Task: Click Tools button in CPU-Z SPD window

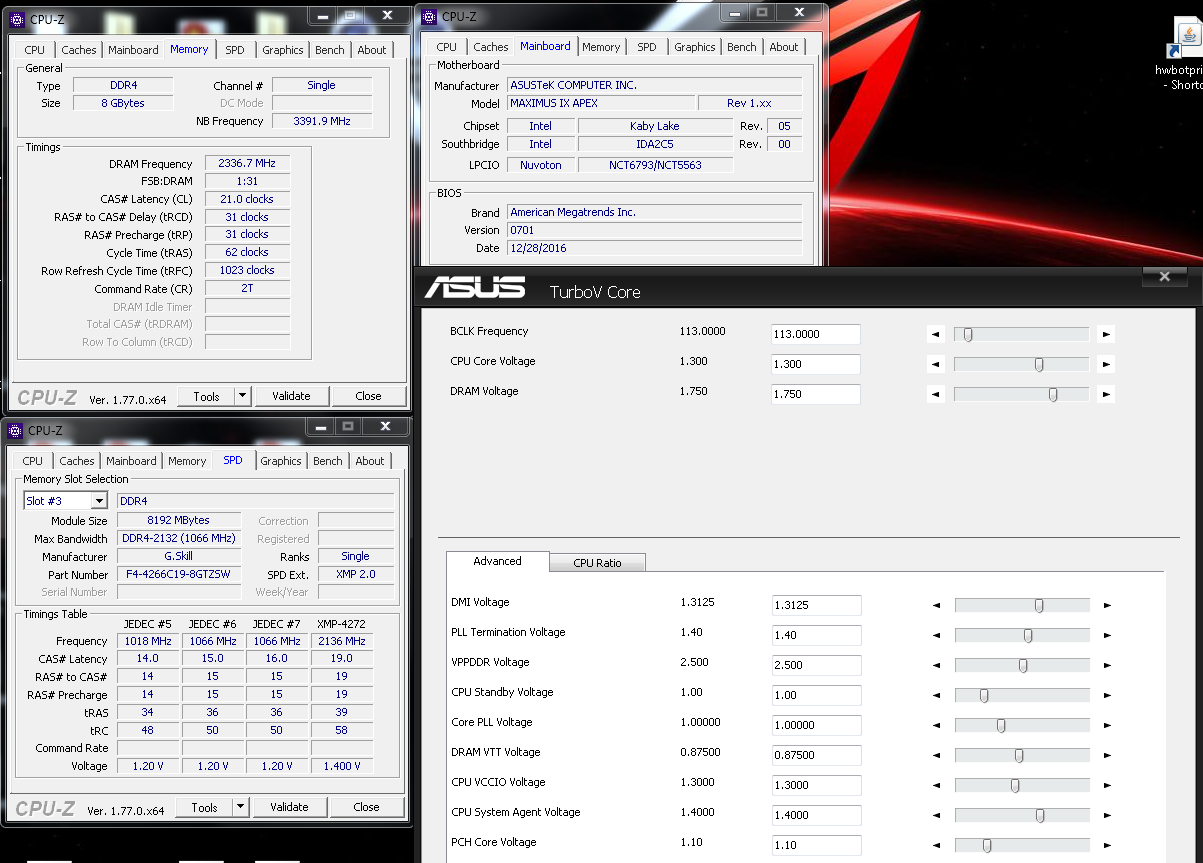Action: tap(204, 807)
